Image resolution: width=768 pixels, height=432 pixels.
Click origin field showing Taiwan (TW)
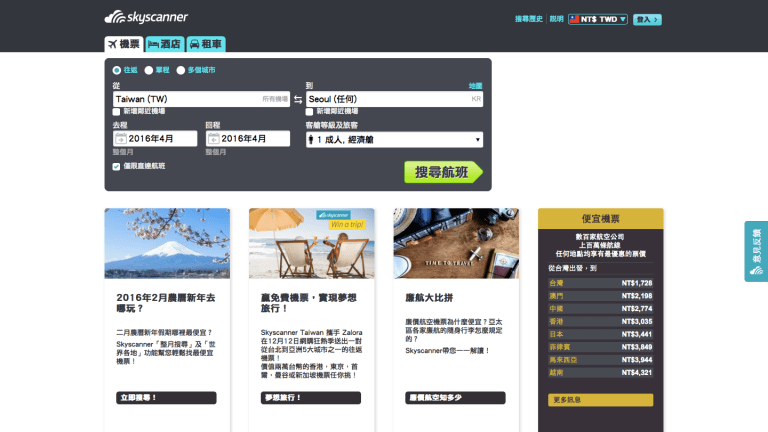click(x=201, y=99)
